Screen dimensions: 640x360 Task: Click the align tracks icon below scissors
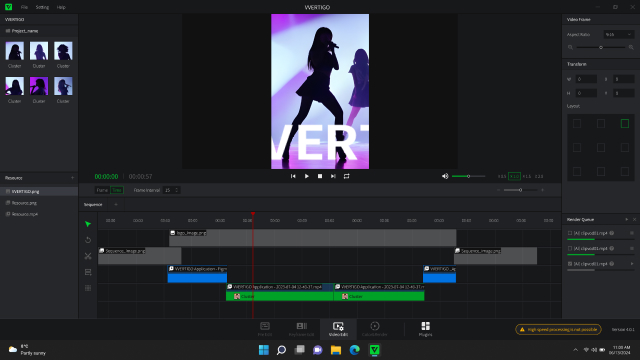[88, 272]
